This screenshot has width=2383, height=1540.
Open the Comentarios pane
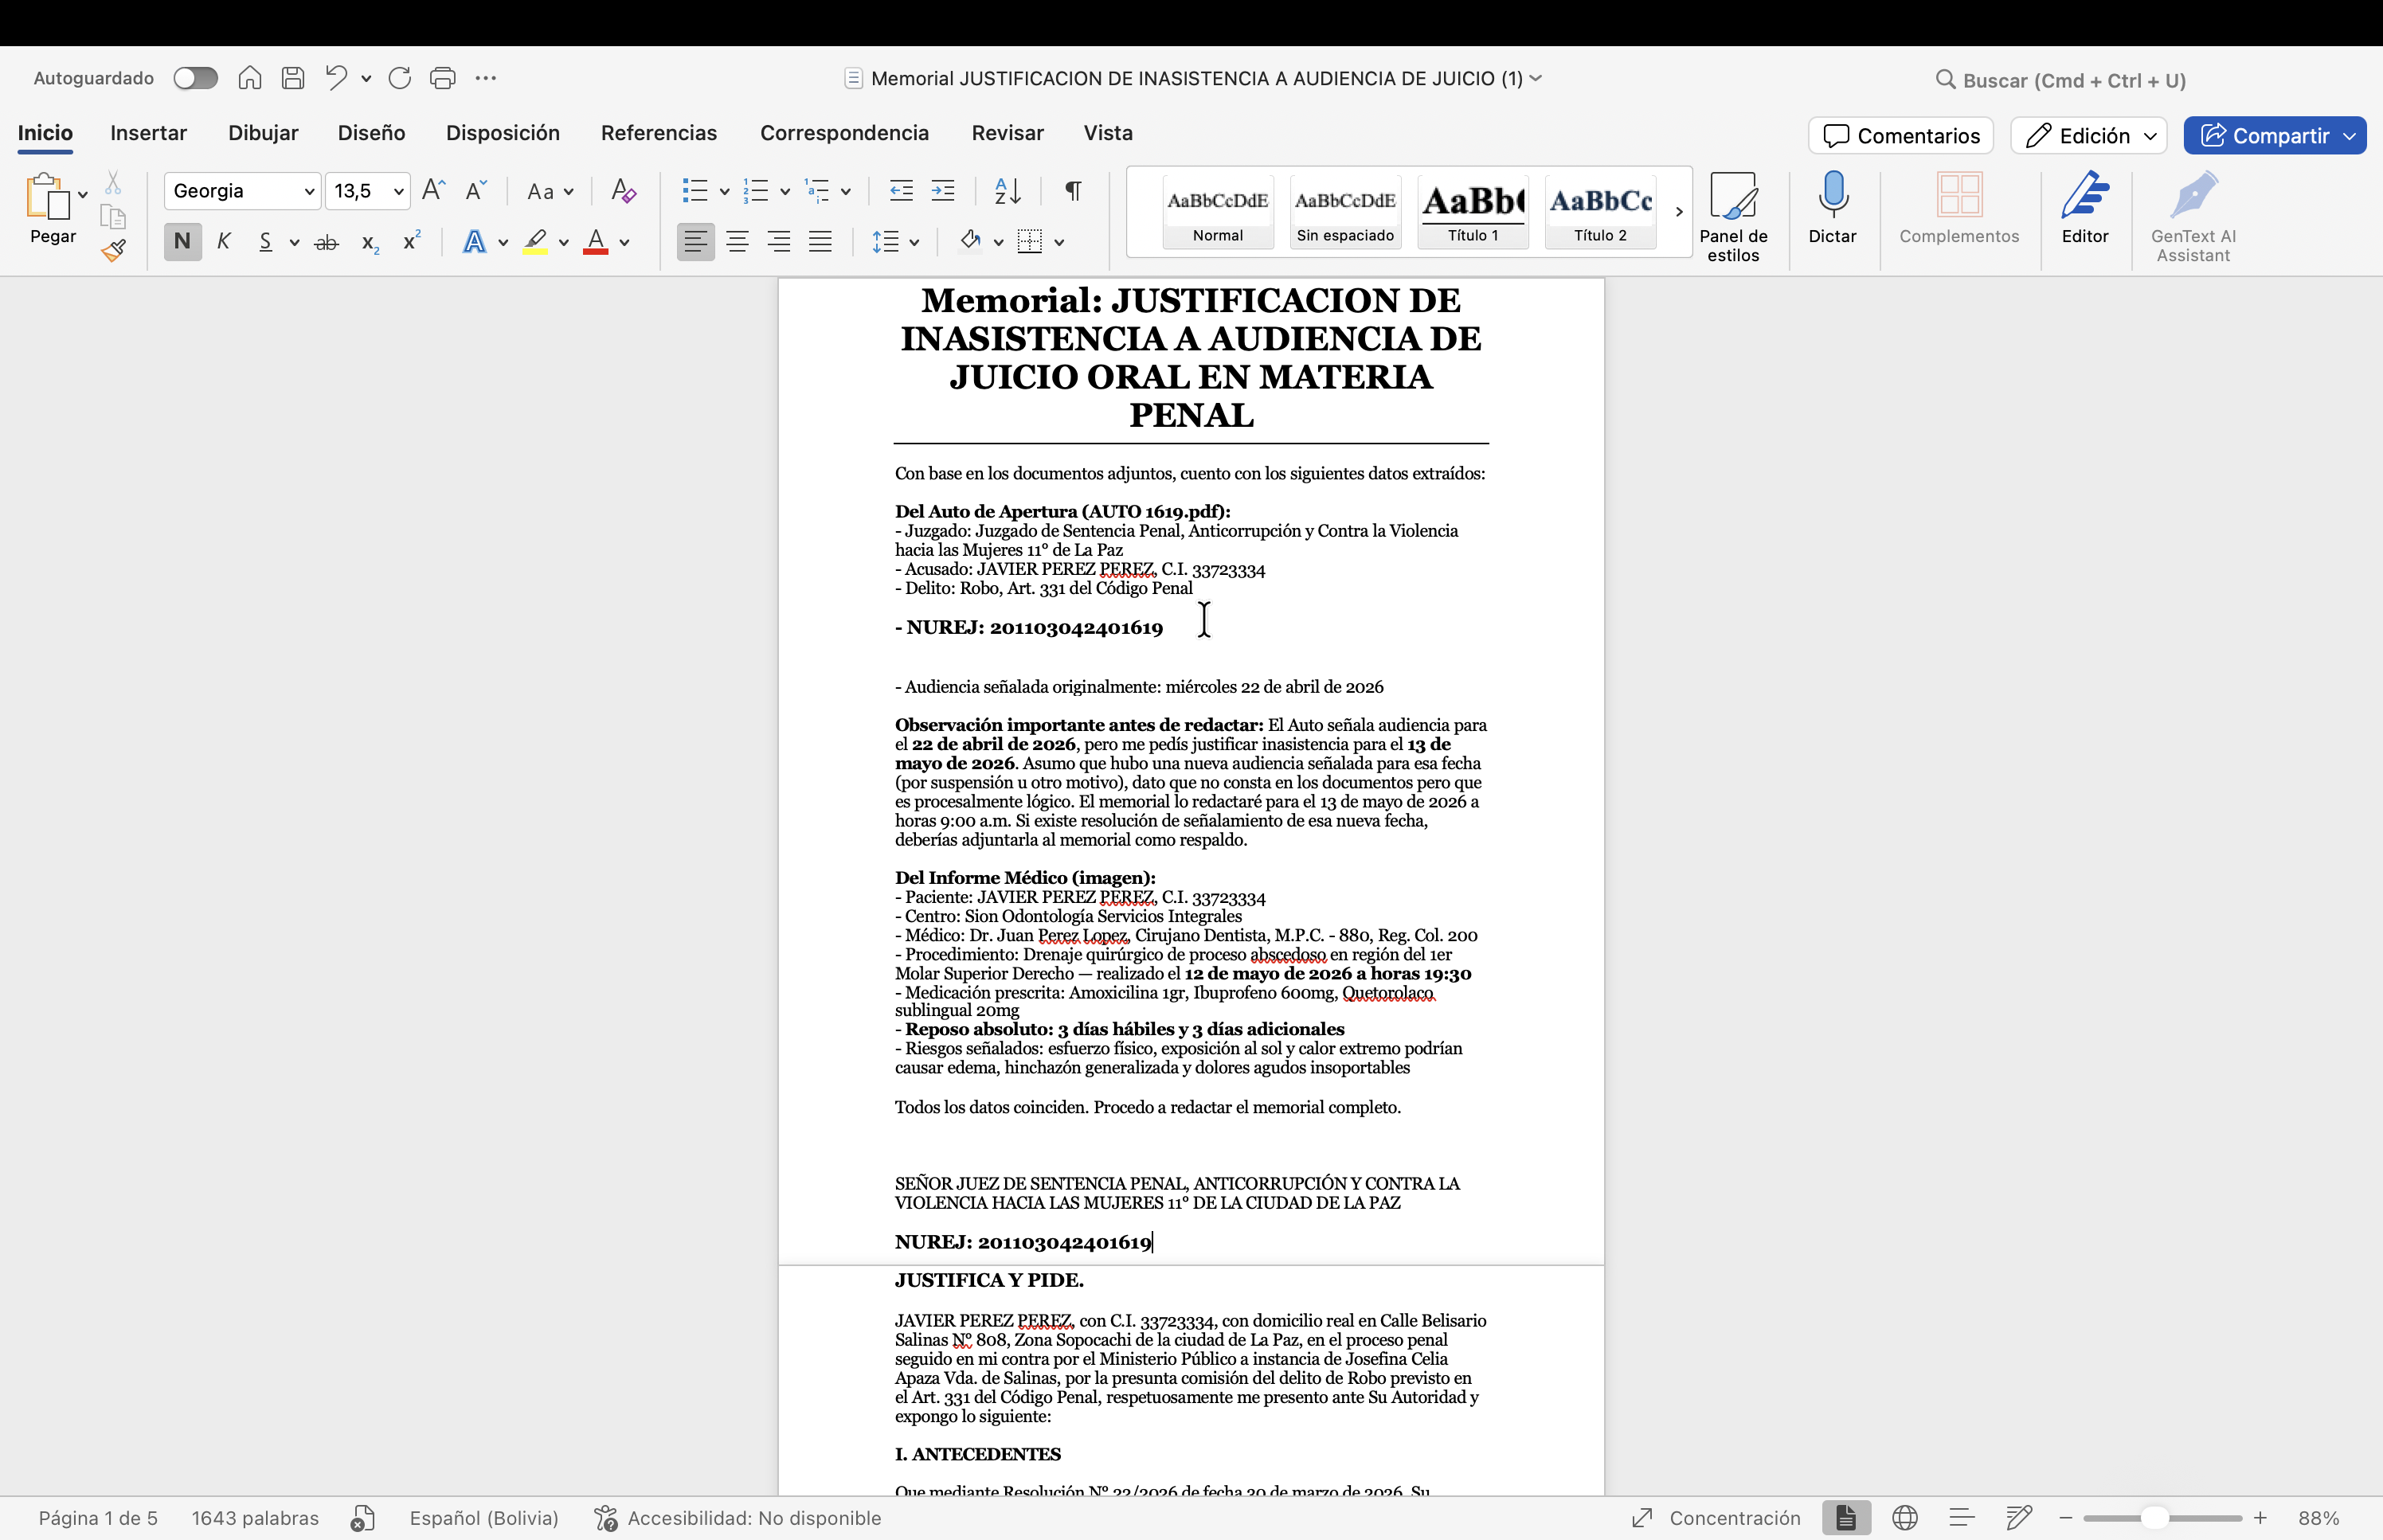1900,136
